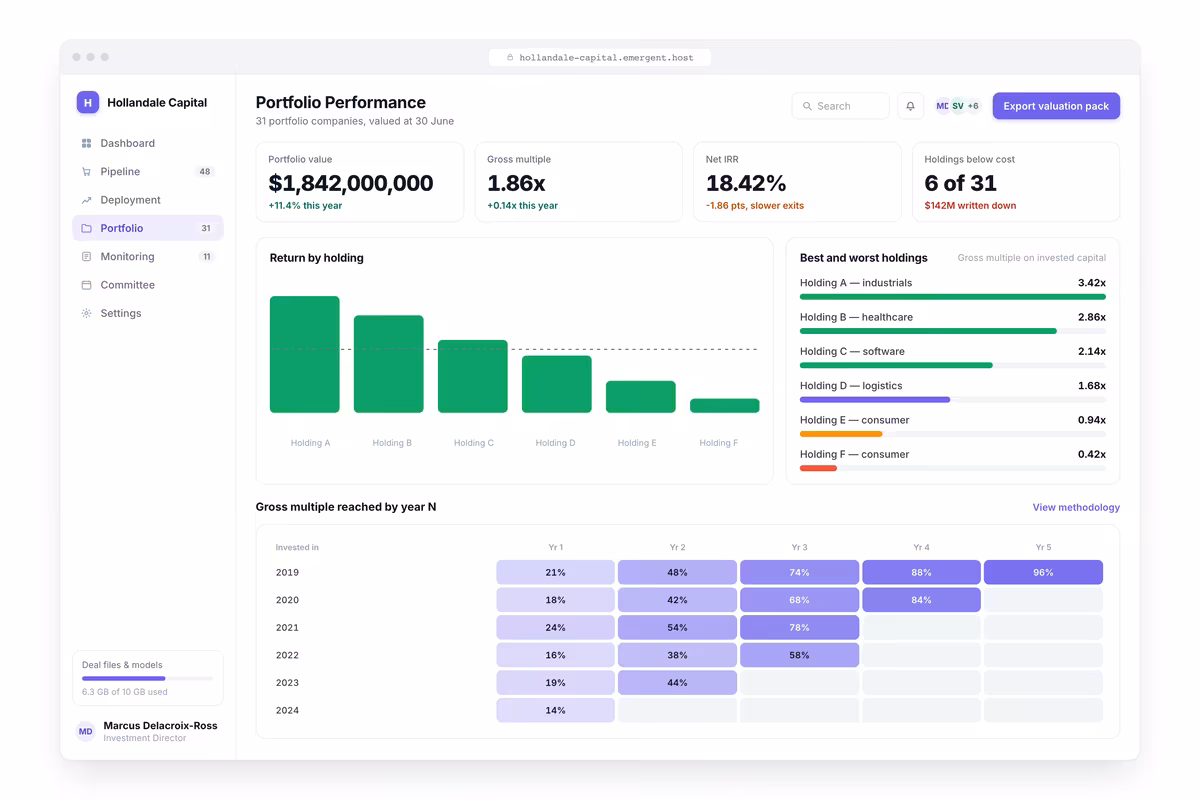The height and width of the screenshot is (800, 1200).
Task: Click Holding D bar in chart
Action: (x=557, y=384)
